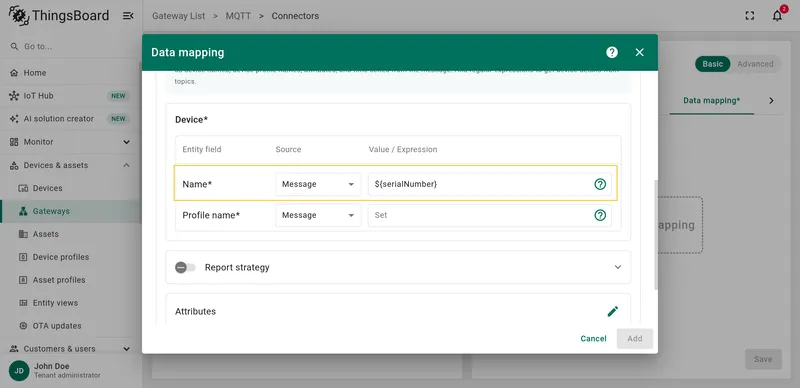
Task: Click the Add button in the dialog
Action: pos(635,338)
